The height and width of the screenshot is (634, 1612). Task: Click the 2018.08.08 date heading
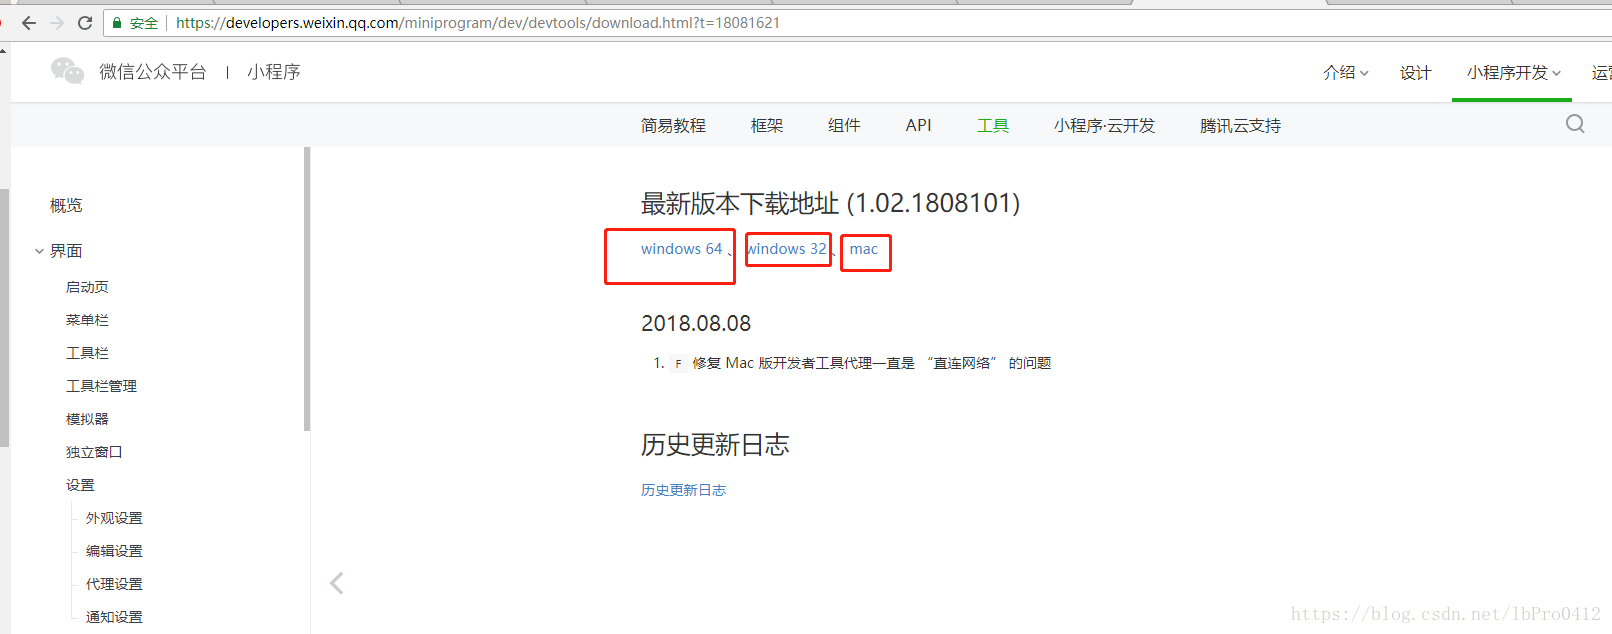click(x=696, y=323)
